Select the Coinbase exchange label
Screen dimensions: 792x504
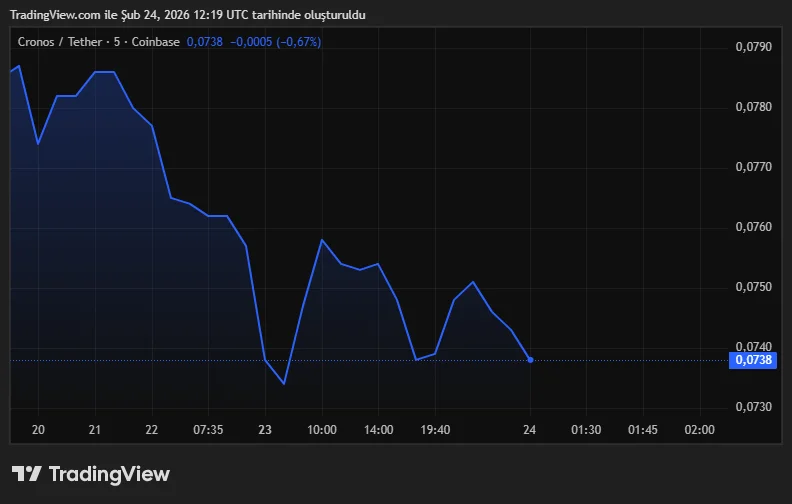(x=155, y=42)
